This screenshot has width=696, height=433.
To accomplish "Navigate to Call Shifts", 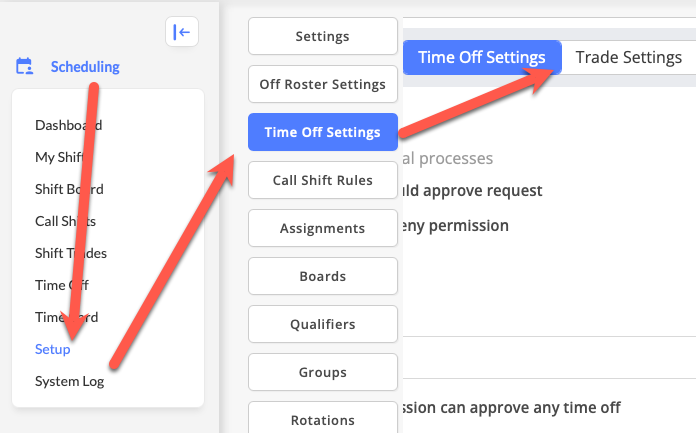I will [65, 221].
